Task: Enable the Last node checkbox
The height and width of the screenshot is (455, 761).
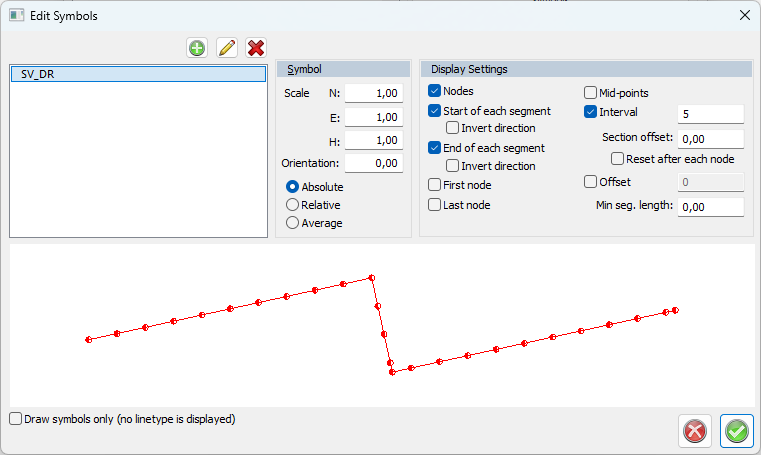Action: click(x=435, y=205)
